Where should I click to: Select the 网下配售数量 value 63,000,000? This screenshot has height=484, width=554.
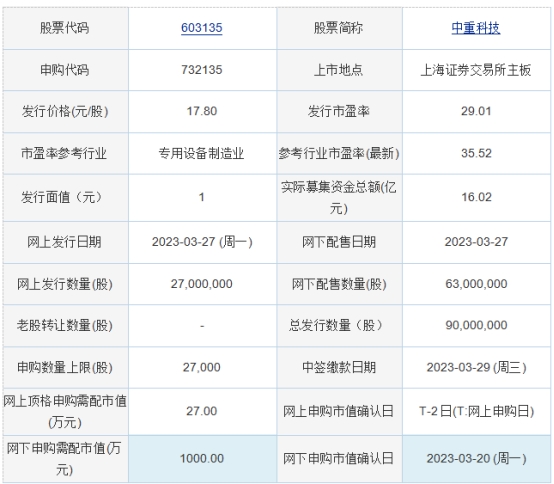pyautogui.click(x=476, y=284)
